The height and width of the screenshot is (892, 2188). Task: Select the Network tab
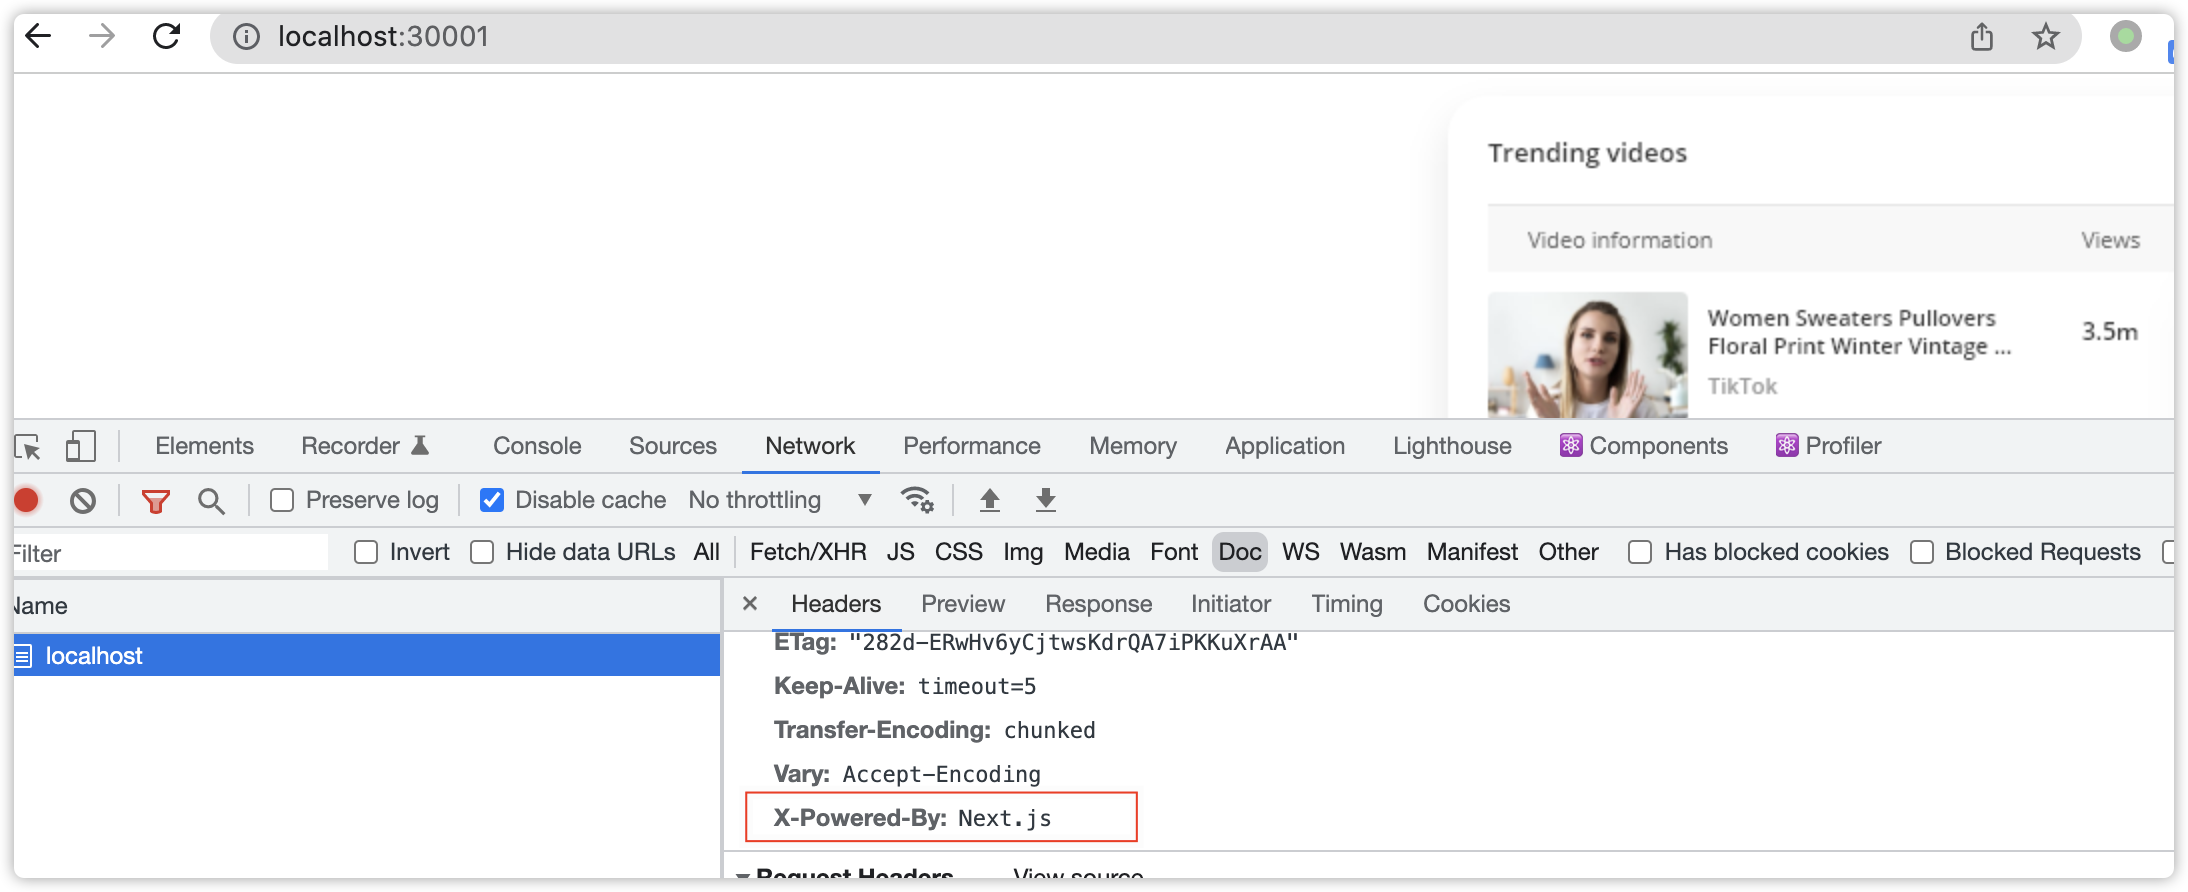810,446
